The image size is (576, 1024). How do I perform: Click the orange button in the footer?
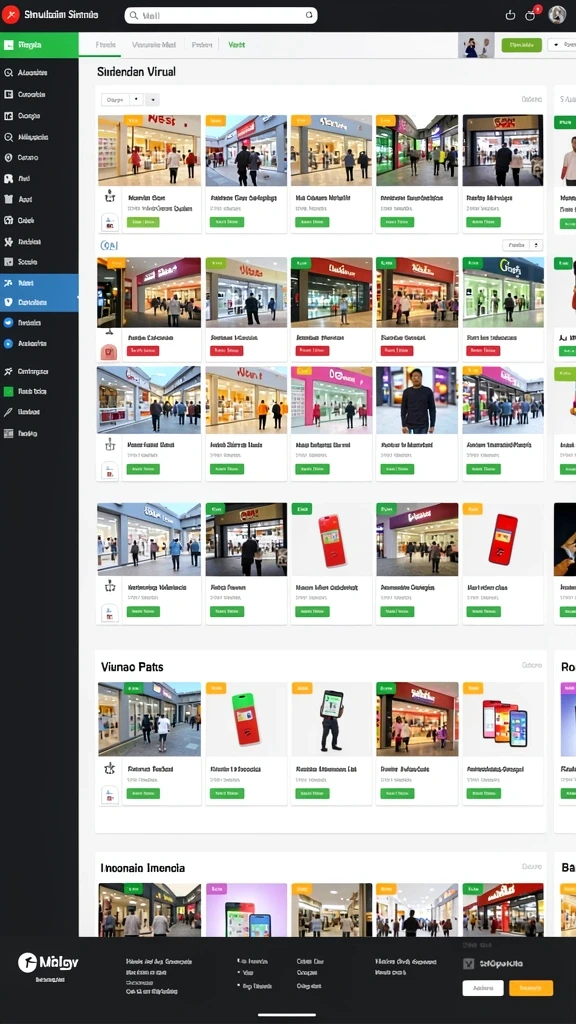tap(531, 988)
